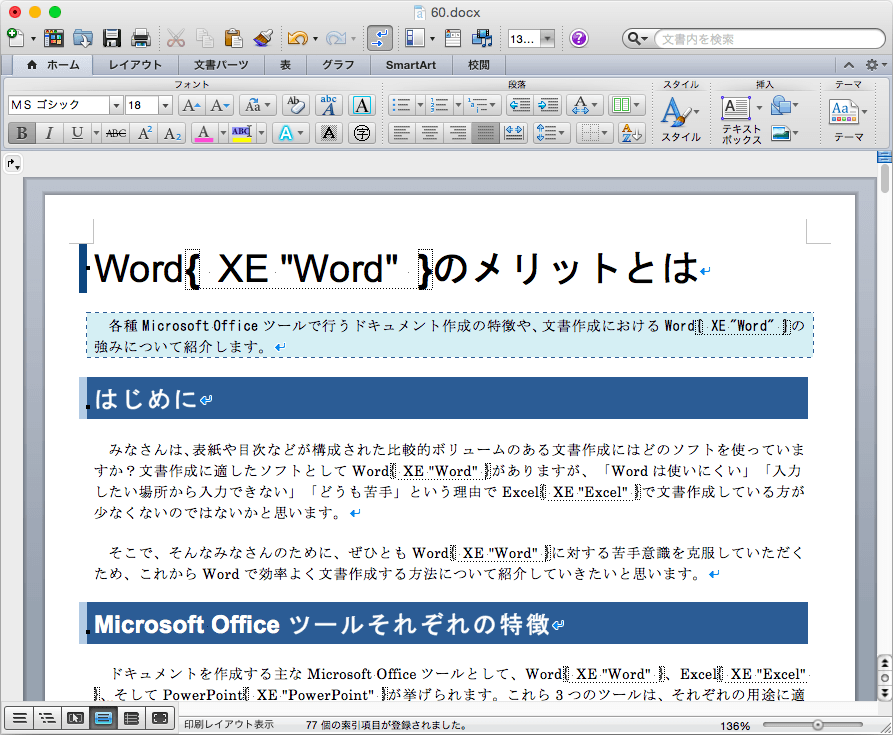Image resolution: width=893 pixels, height=735 pixels.
Task: Switch to SmartArt tab
Action: (411, 65)
